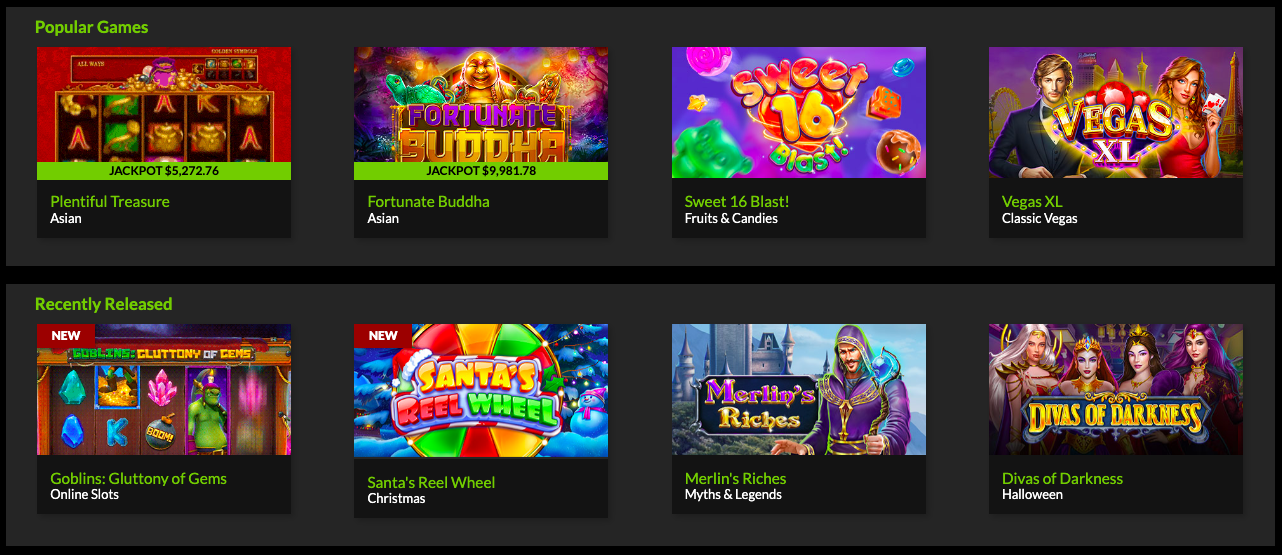Screen dimensions: 1282x555
Task: Open the Fortunate Buddha game thumbnail
Action: pyautogui.click(x=481, y=105)
